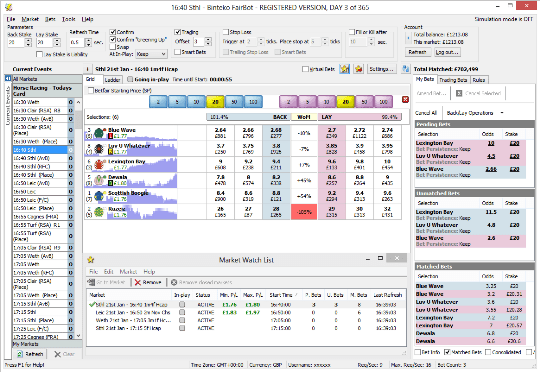The height and width of the screenshot is (372, 540).
Task: Click the BetBot application icon in title bar
Action: click(9, 7)
